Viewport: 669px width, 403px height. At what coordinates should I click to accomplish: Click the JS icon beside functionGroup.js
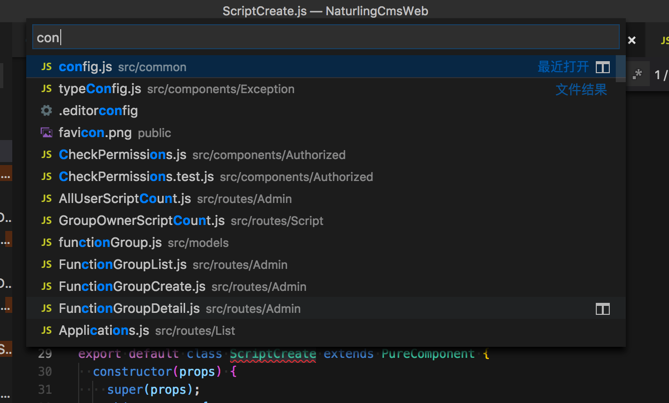pyautogui.click(x=47, y=243)
